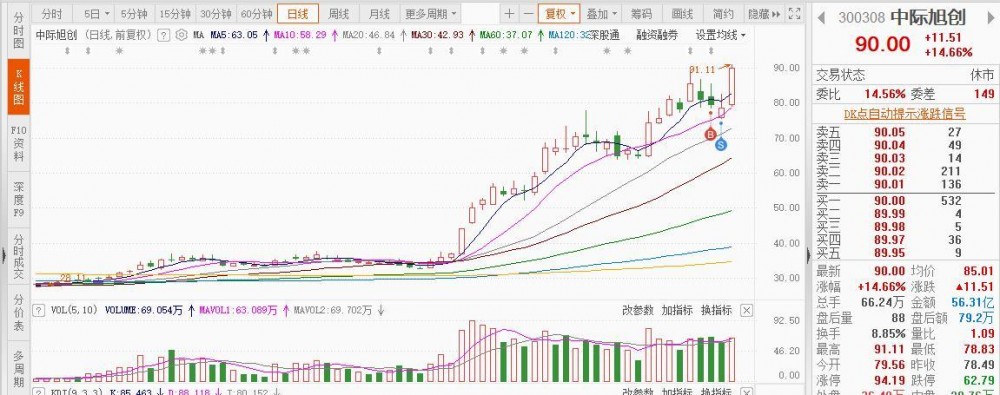Open the chart indicator settings gear icon

181,35
